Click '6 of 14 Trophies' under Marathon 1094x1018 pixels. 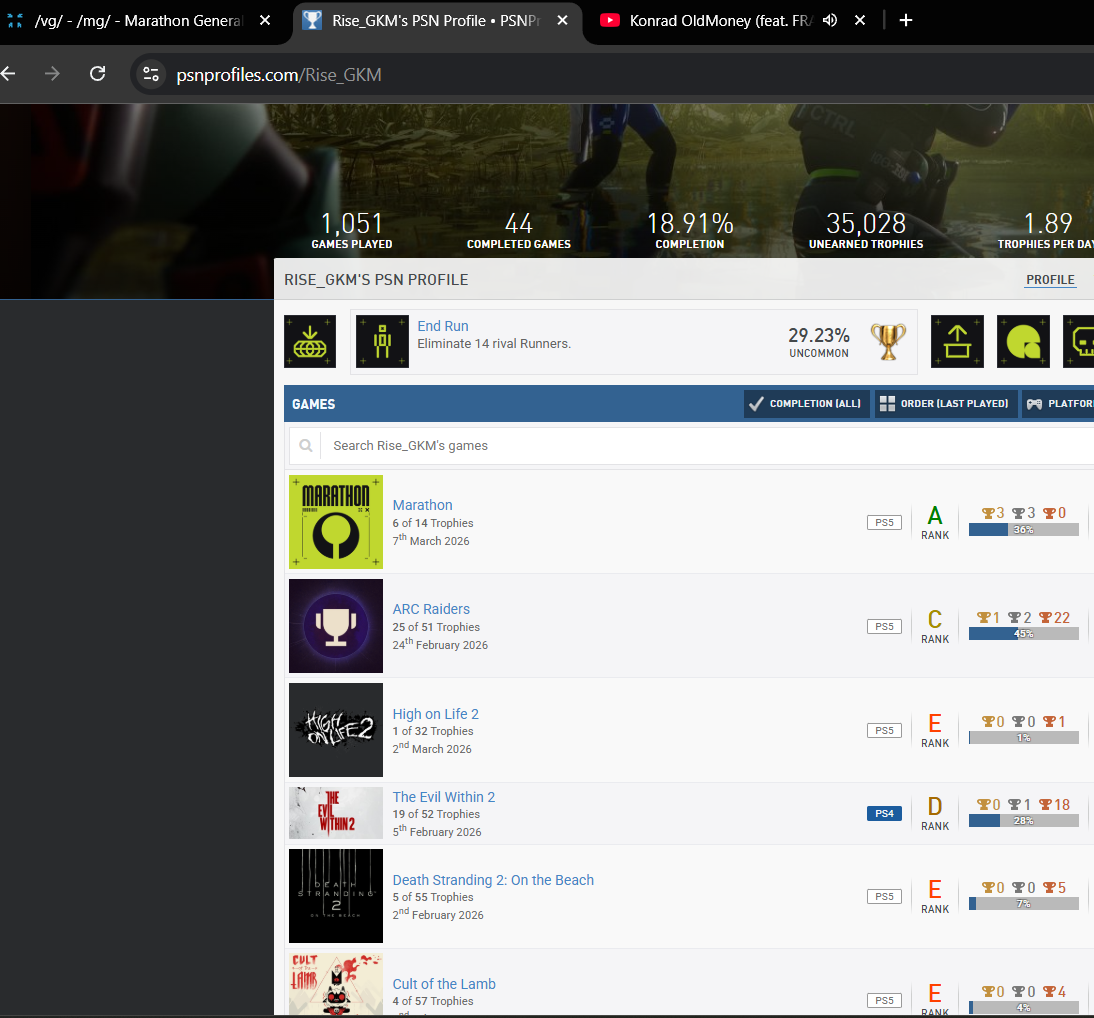tap(433, 523)
